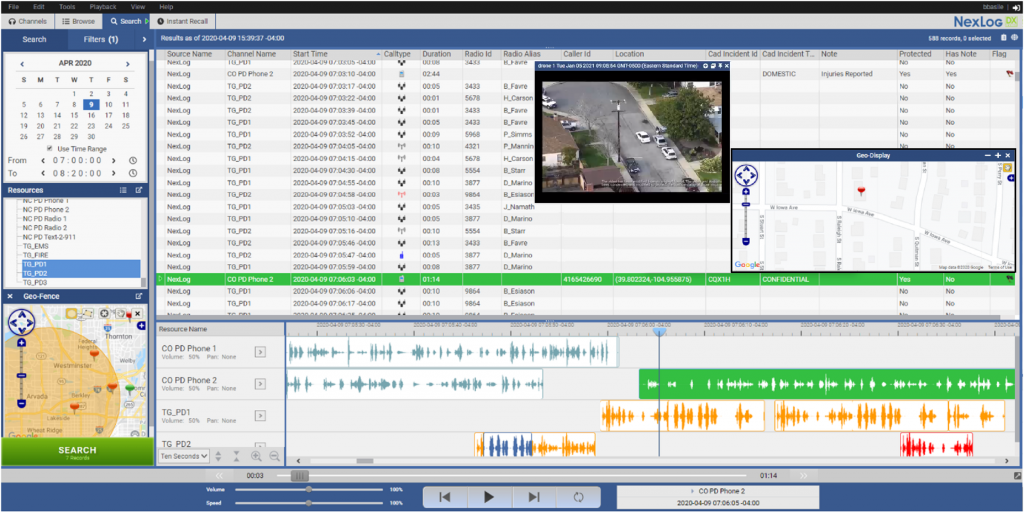Select the highlighted CONFIDENTIAL incident row
This screenshot has width=1024, height=513.
(x=586, y=279)
